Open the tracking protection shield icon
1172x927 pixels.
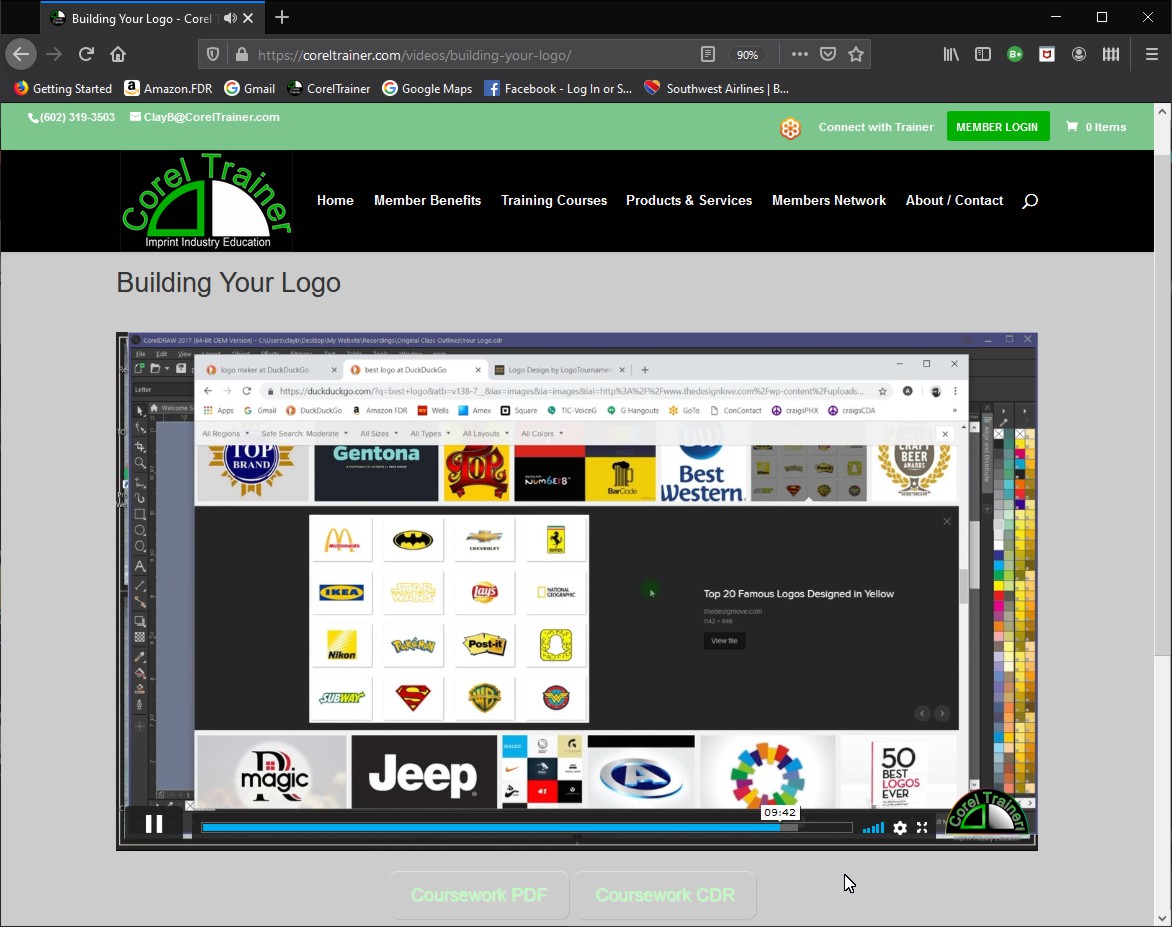tap(213, 55)
